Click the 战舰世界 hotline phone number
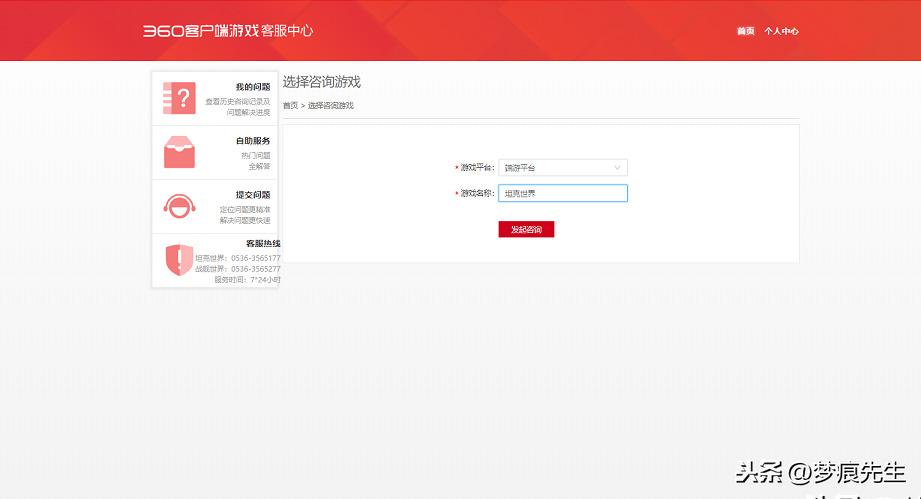This screenshot has width=921, height=499. (x=255, y=269)
